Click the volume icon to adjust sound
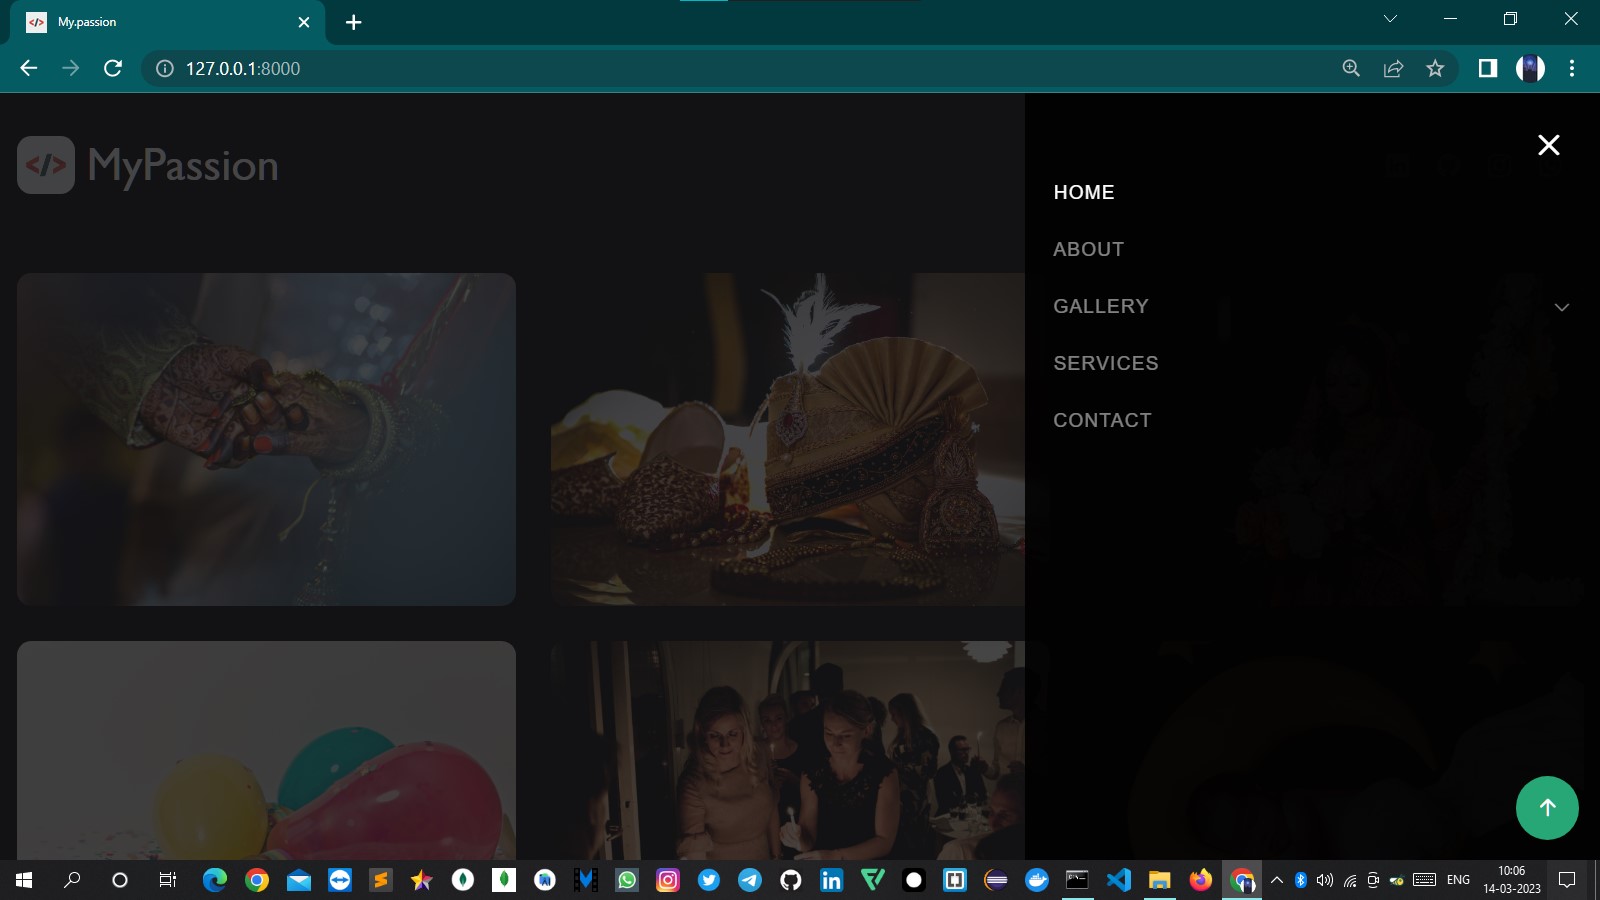Viewport: 1600px width, 900px height. [x=1325, y=882]
